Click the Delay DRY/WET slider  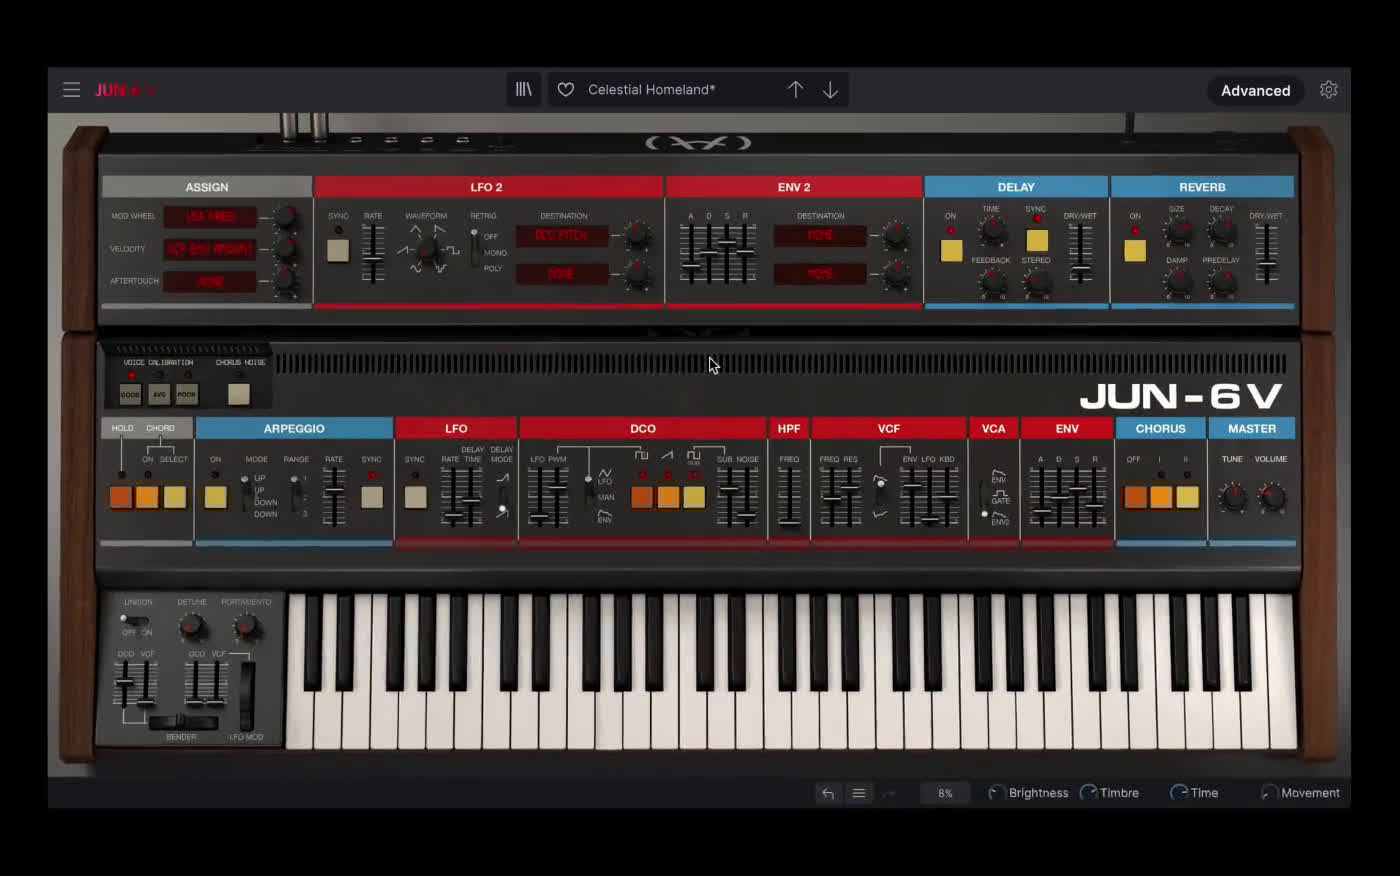[1080, 254]
